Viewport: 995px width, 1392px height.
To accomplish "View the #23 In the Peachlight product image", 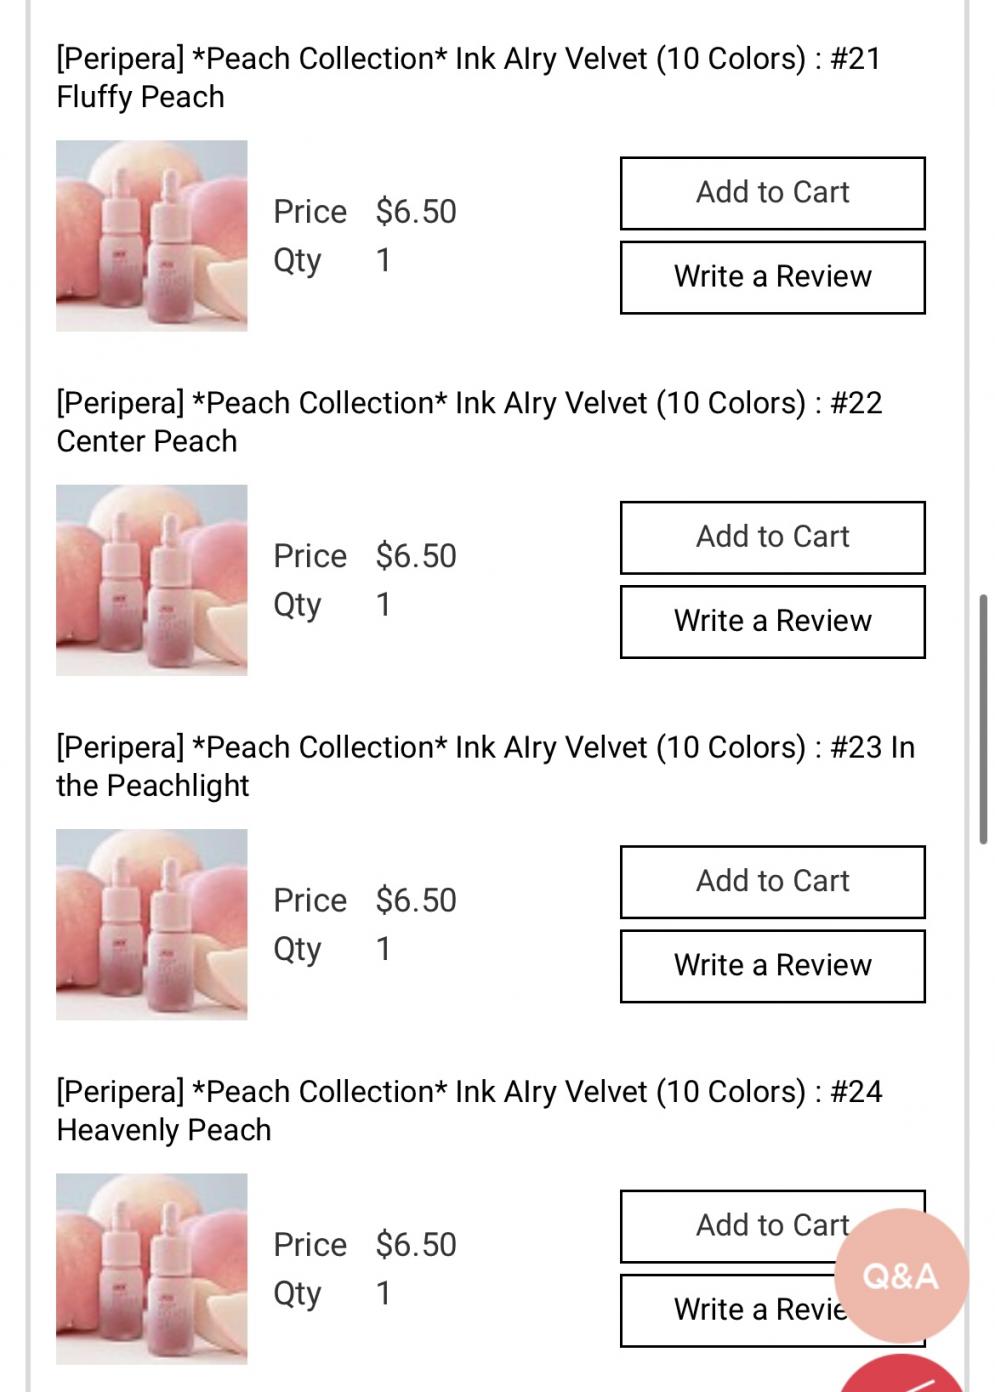I will pyautogui.click(x=151, y=924).
